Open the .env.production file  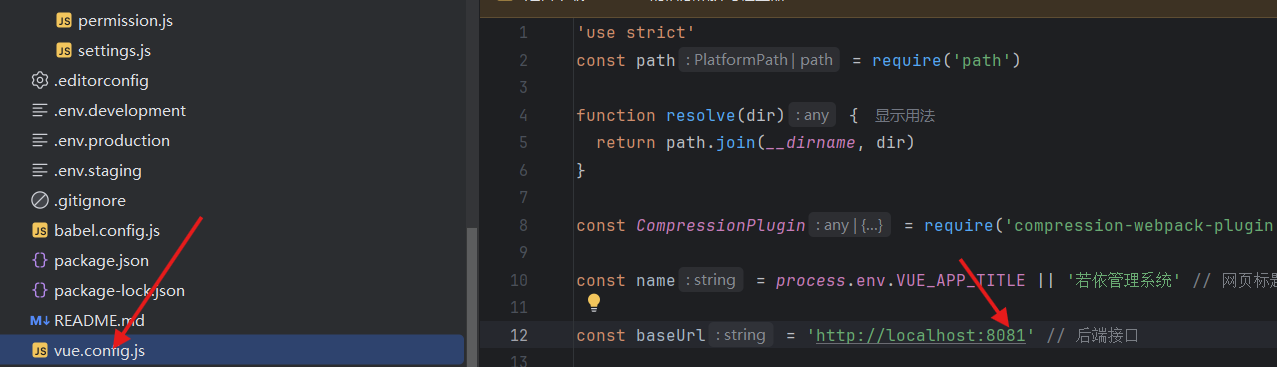pos(112,140)
